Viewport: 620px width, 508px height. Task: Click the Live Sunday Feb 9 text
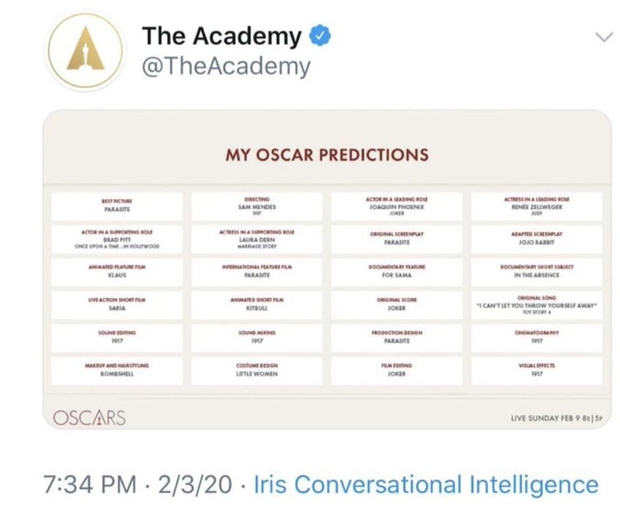(540, 420)
